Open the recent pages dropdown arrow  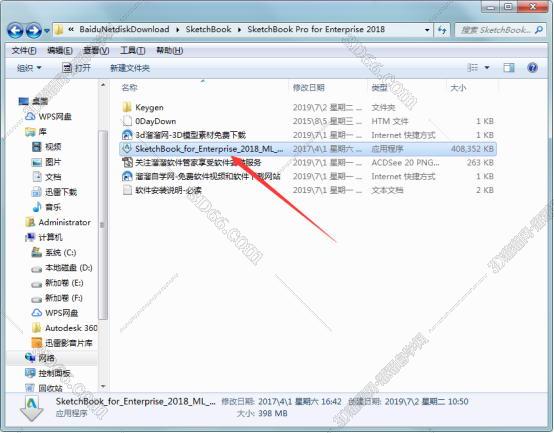pos(47,31)
